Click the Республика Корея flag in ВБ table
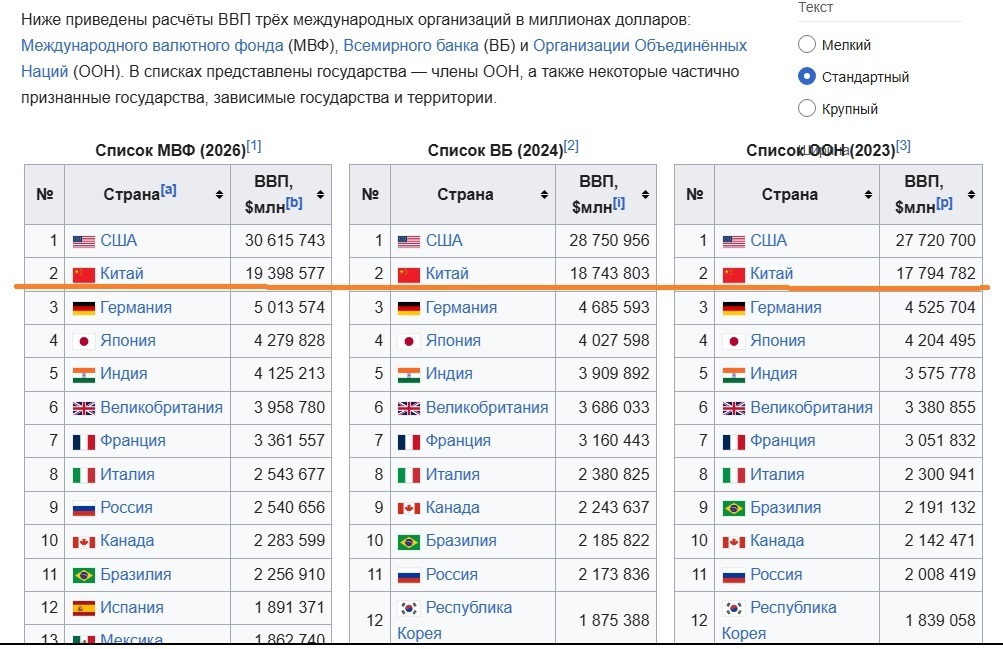The width and height of the screenshot is (1003, 649). point(409,608)
